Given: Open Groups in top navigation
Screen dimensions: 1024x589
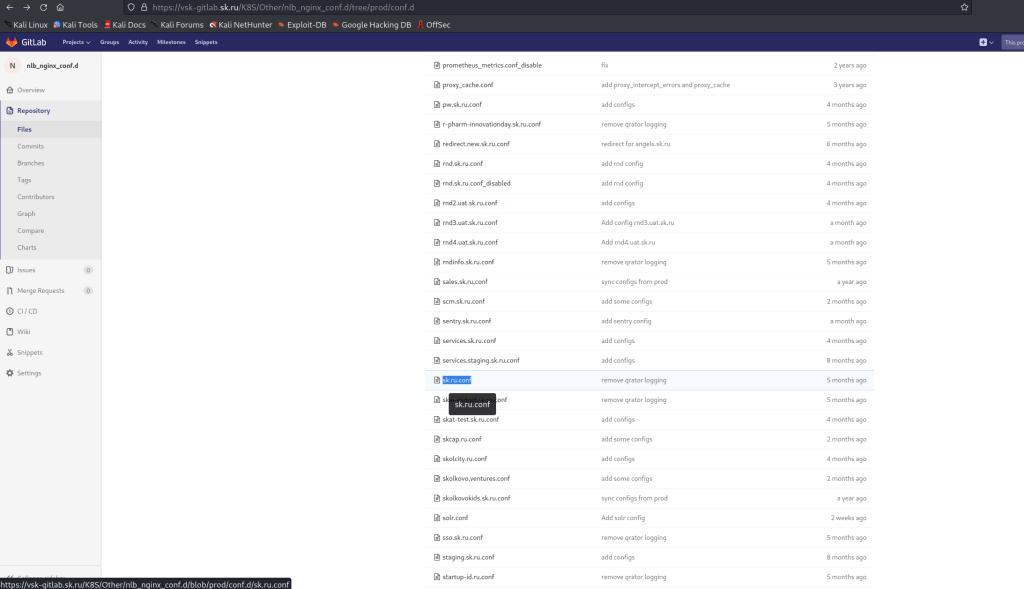Looking at the screenshot, I should [109, 42].
